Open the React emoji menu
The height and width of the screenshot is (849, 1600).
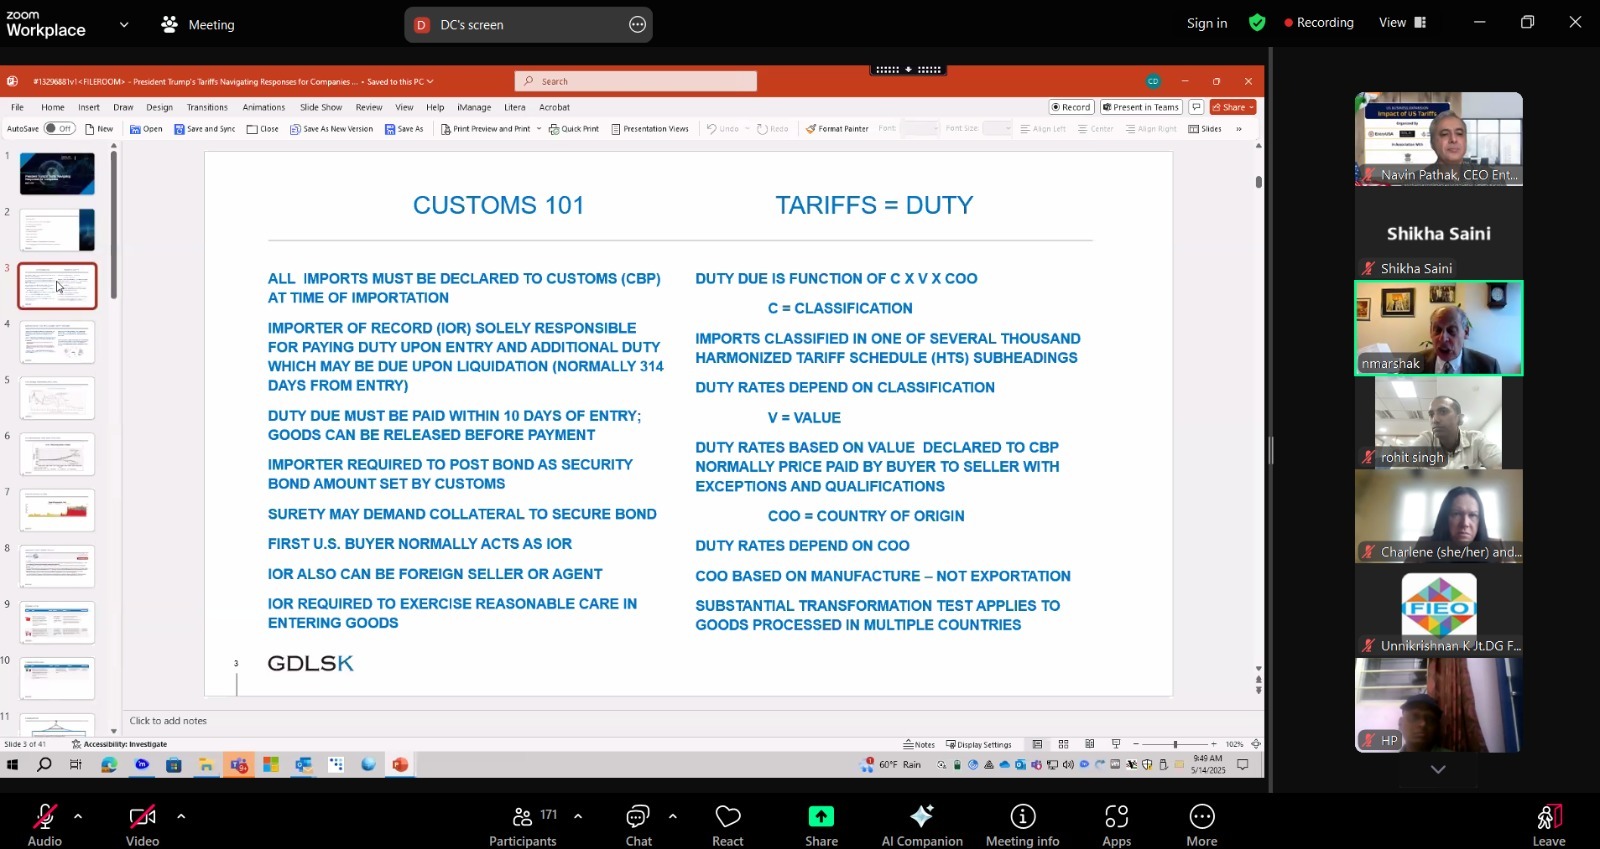(x=727, y=825)
